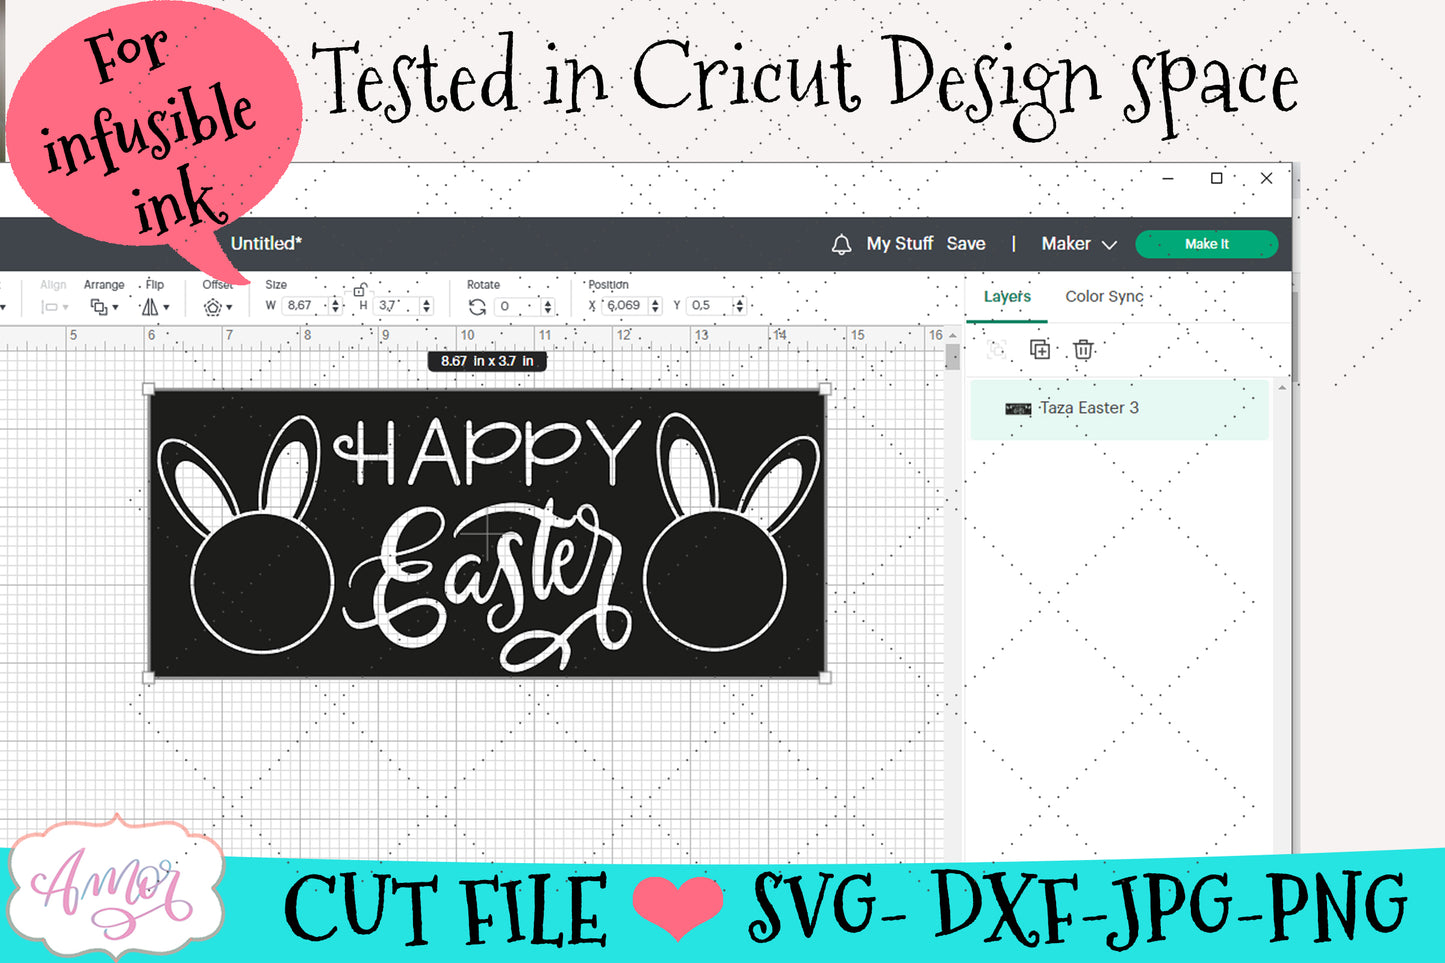1445x963 pixels.
Task: Click the Duplicate layer icon
Action: (x=1040, y=349)
